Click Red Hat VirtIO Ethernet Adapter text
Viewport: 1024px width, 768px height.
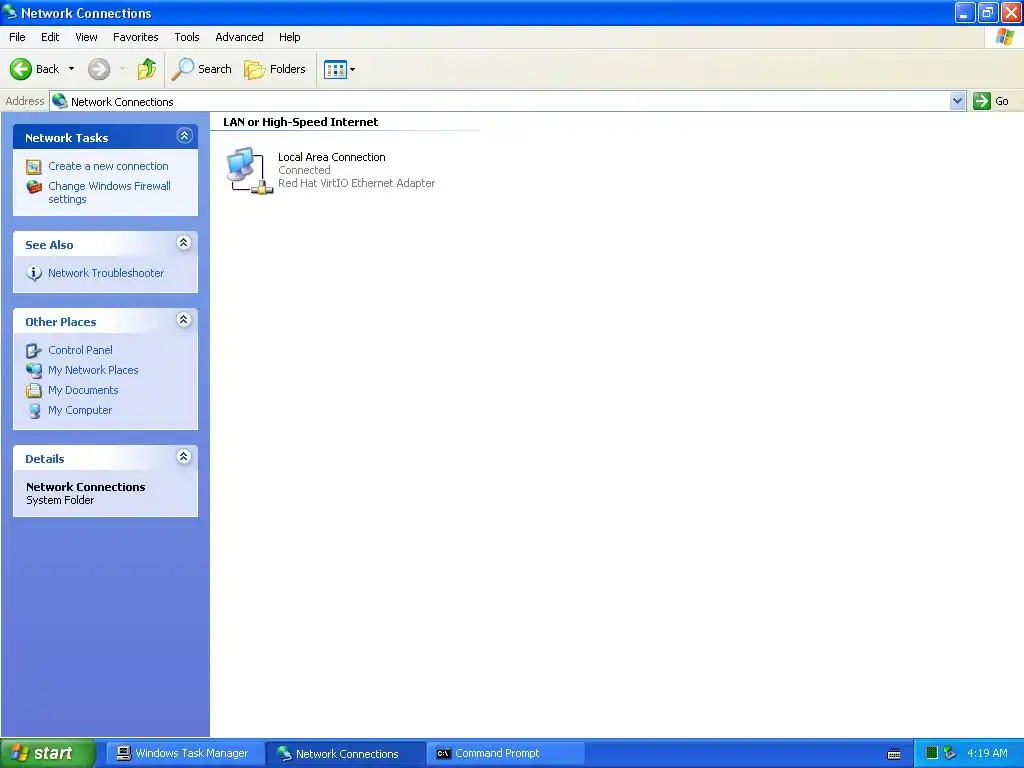click(357, 184)
